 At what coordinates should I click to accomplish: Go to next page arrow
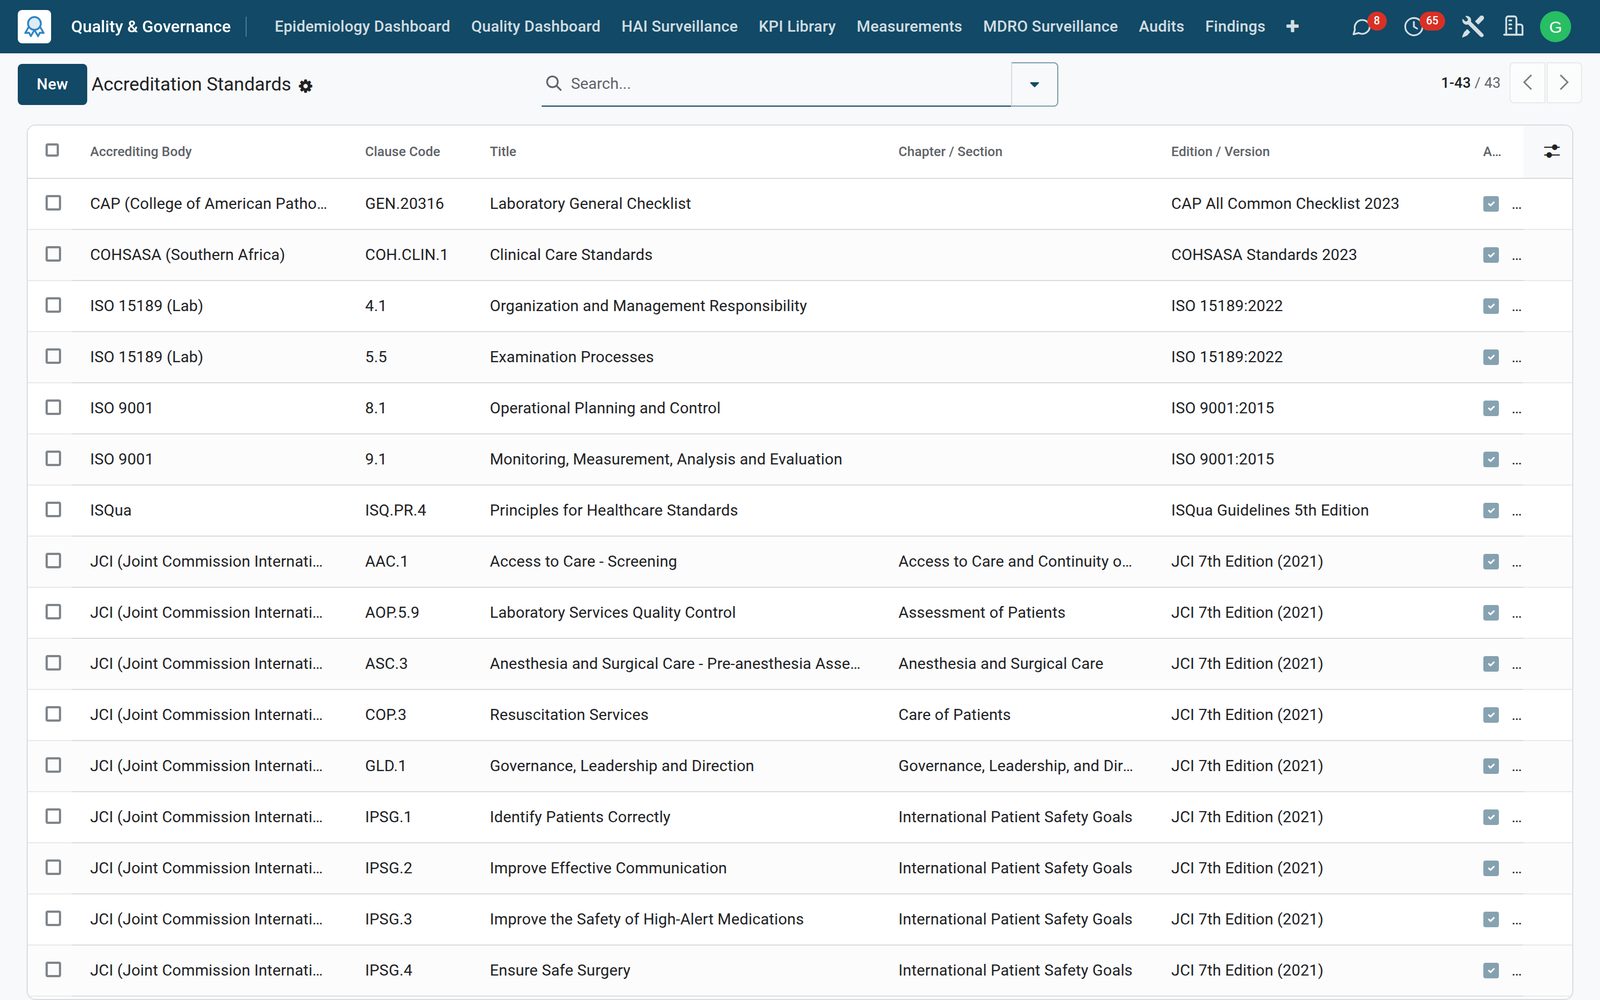pos(1564,83)
